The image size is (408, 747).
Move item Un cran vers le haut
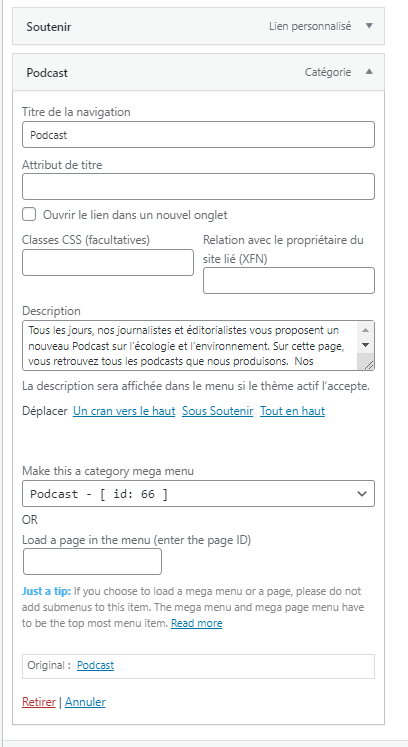pyautogui.click(x=124, y=411)
